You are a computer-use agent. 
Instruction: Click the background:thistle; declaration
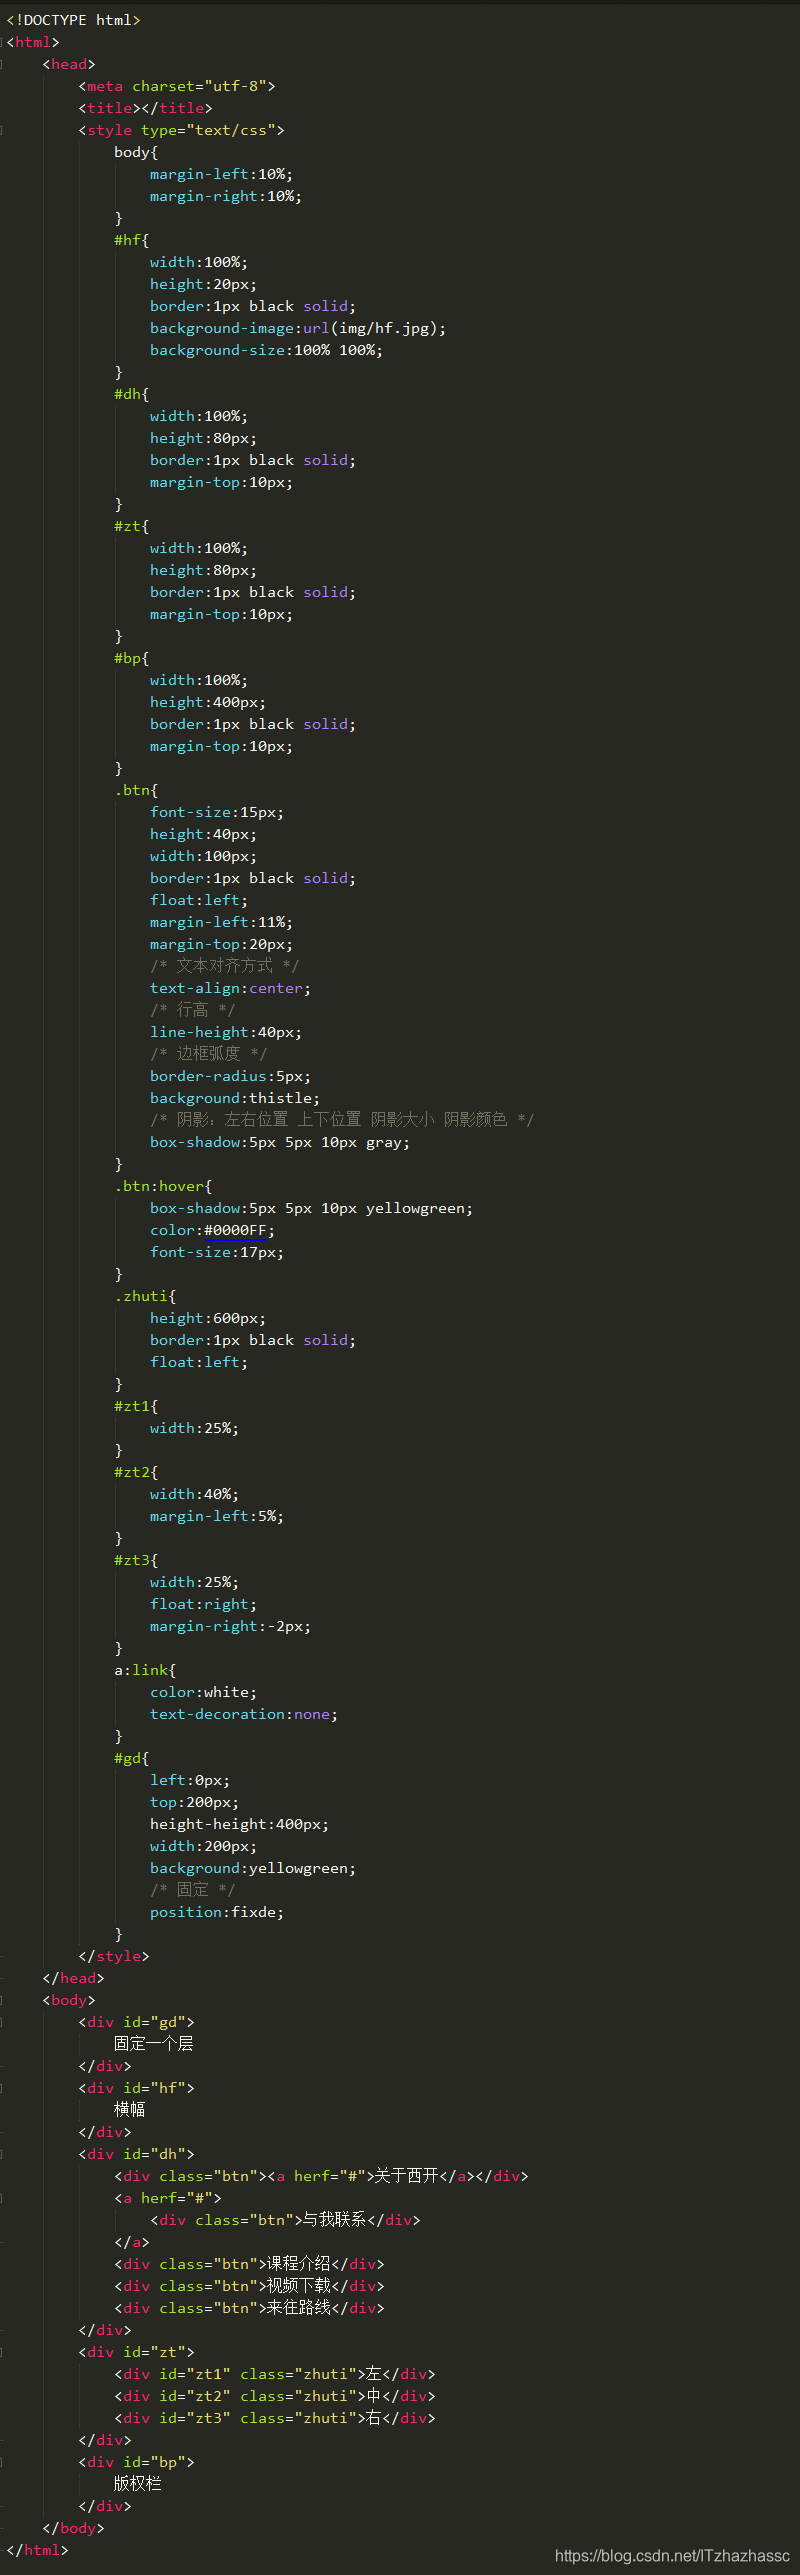(x=235, y=1098)
